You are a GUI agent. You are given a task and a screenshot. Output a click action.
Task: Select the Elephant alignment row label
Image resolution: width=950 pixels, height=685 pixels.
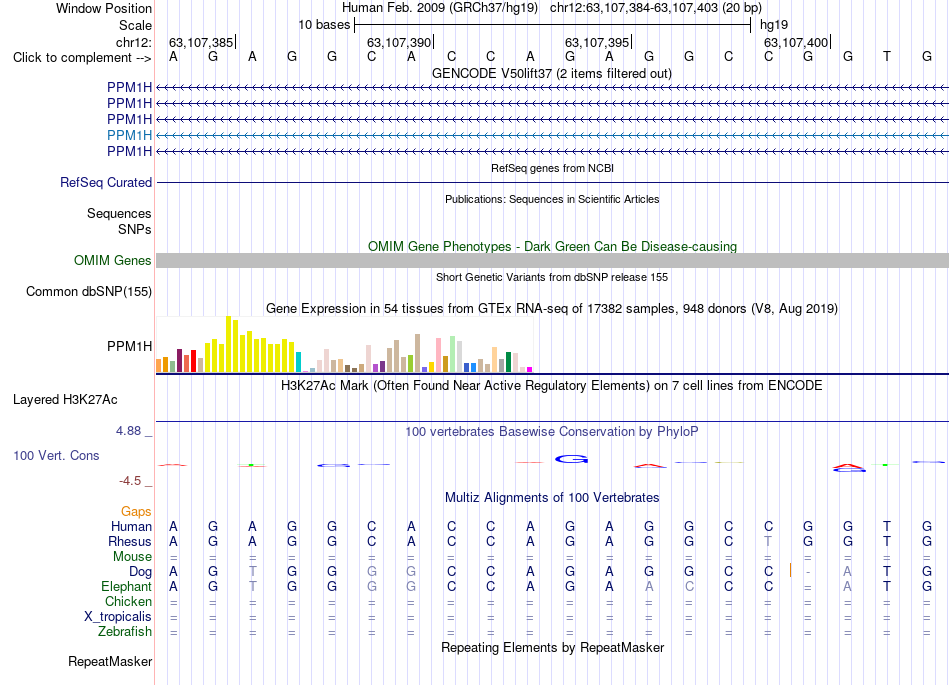click(x=126, y=586)
